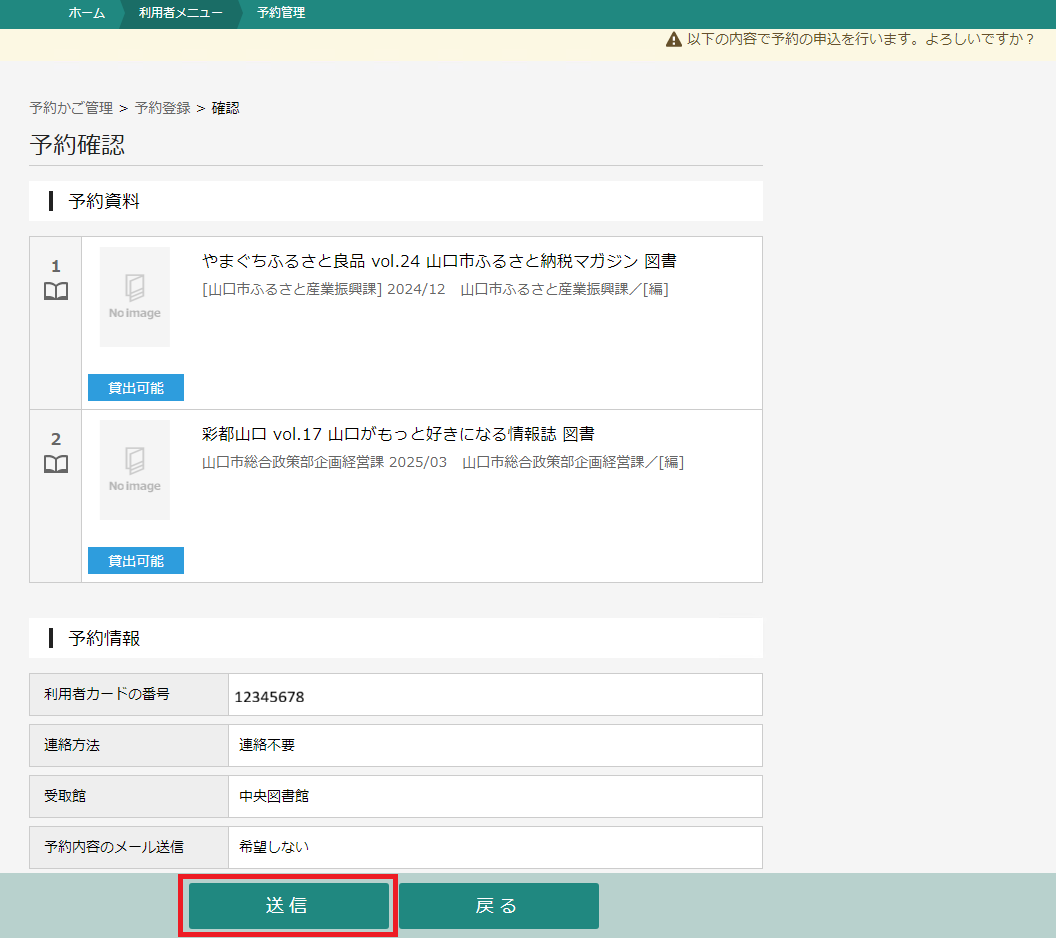Click the book icon for item 1
Viewport: 1056px width, 938px height.
pyautogui.click(x=56, y=292)
